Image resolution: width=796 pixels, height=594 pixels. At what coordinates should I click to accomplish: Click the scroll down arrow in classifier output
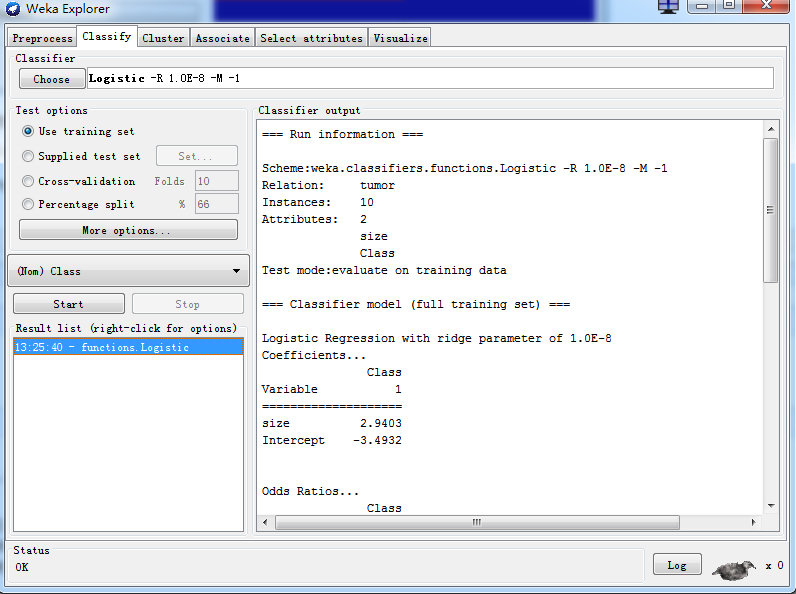(x=771, y=506)
